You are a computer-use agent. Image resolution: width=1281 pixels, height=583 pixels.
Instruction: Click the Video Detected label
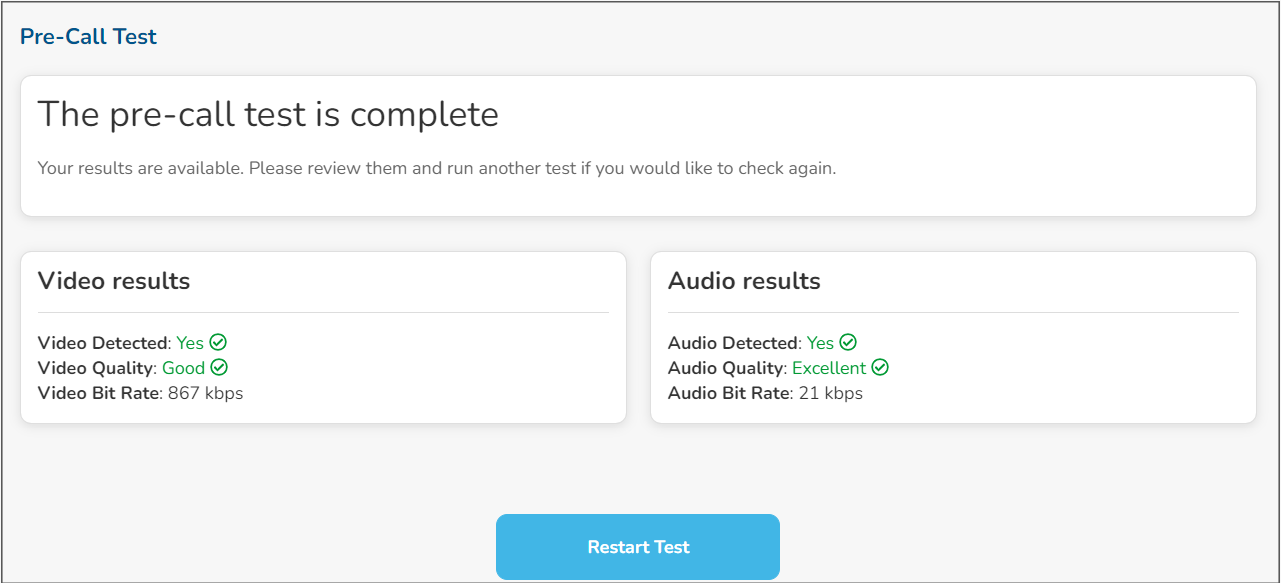[x=103, y=343]
